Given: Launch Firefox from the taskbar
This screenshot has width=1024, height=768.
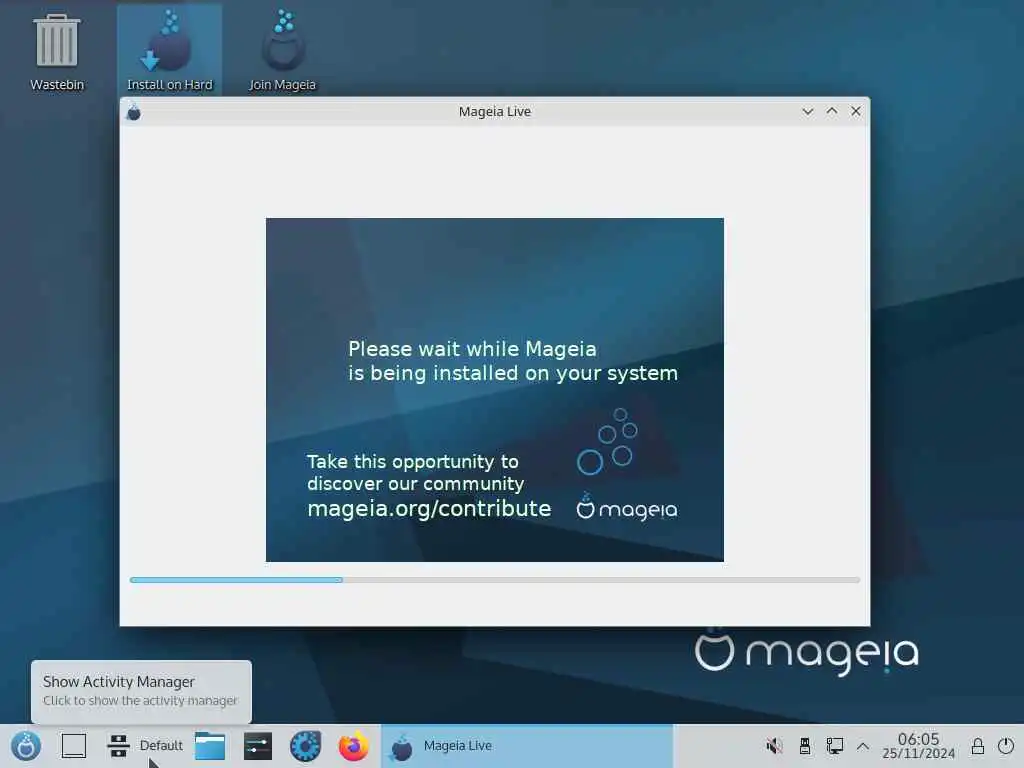Looking at the screenshot, I should [x=353, y=746].
